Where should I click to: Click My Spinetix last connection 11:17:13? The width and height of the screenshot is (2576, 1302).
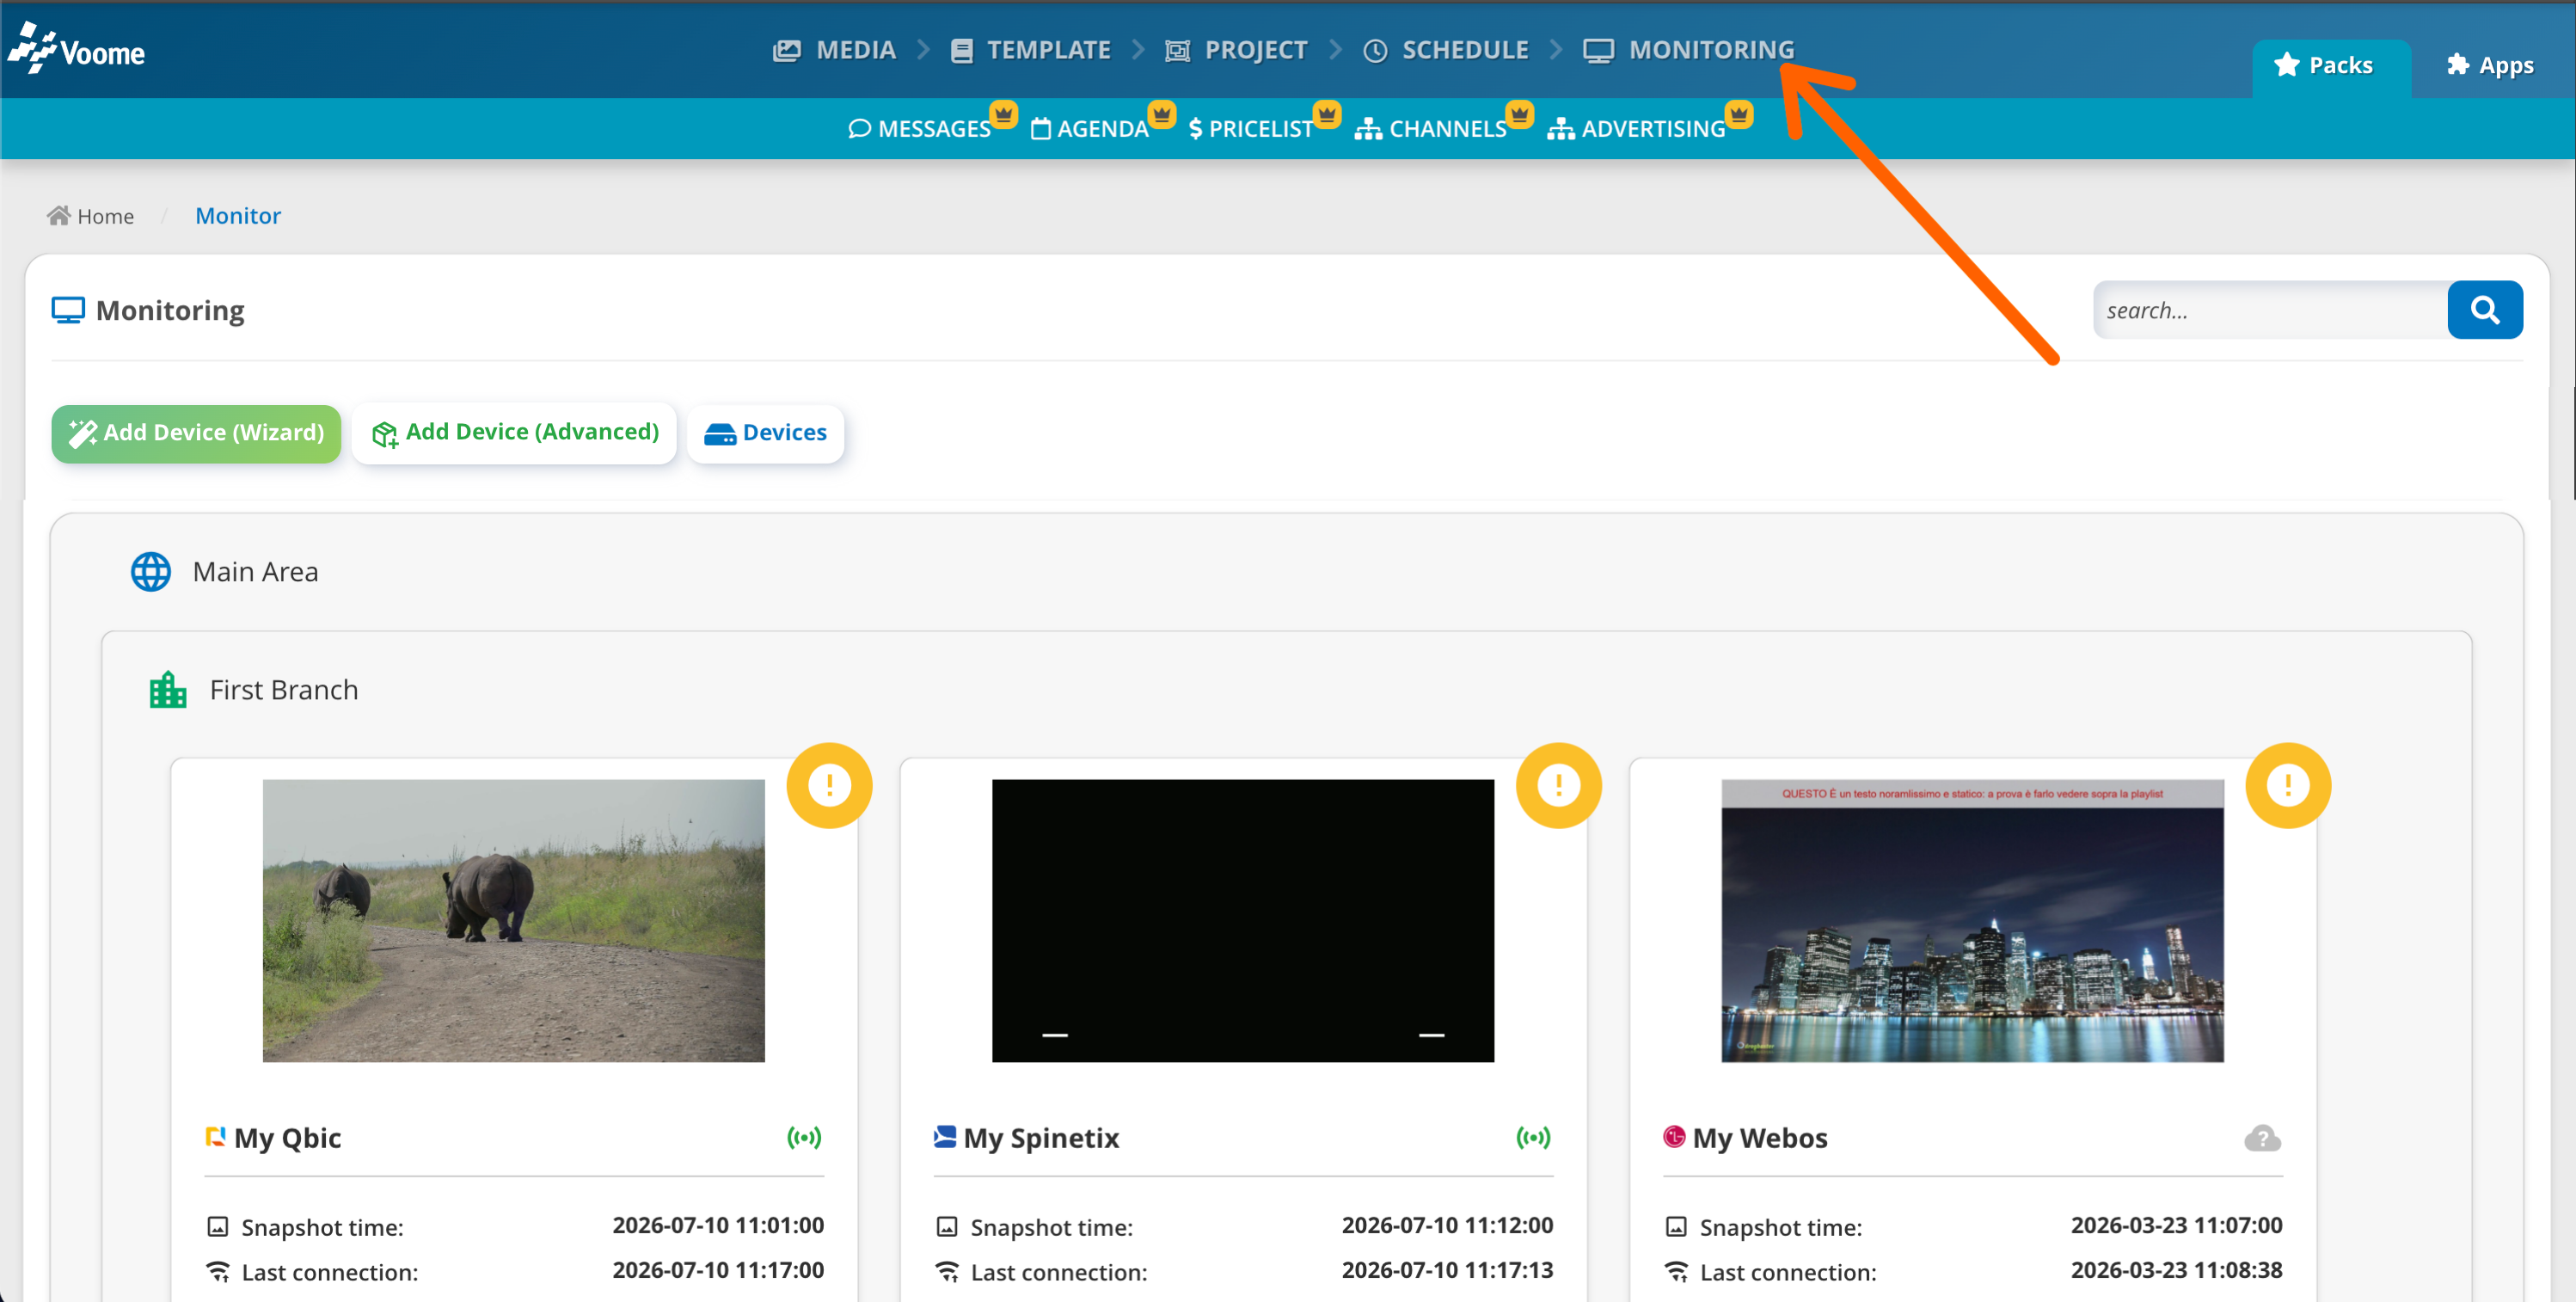pos(1447,1271)
